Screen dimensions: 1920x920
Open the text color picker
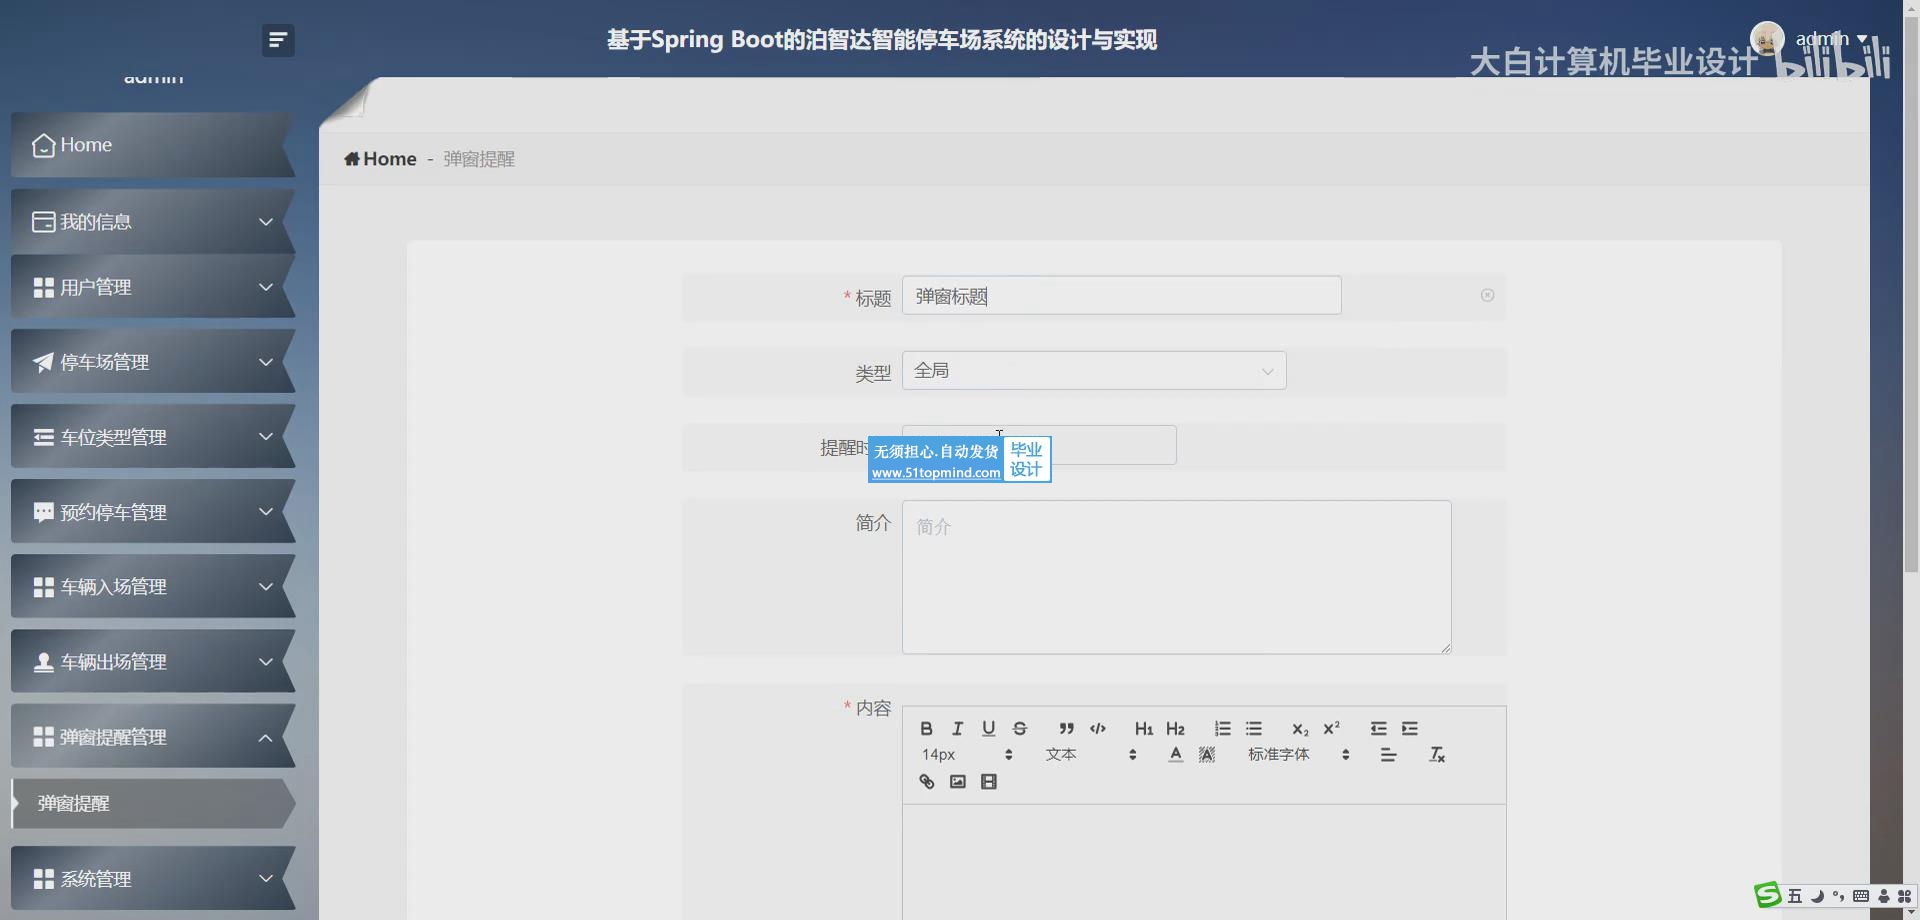1176,755
